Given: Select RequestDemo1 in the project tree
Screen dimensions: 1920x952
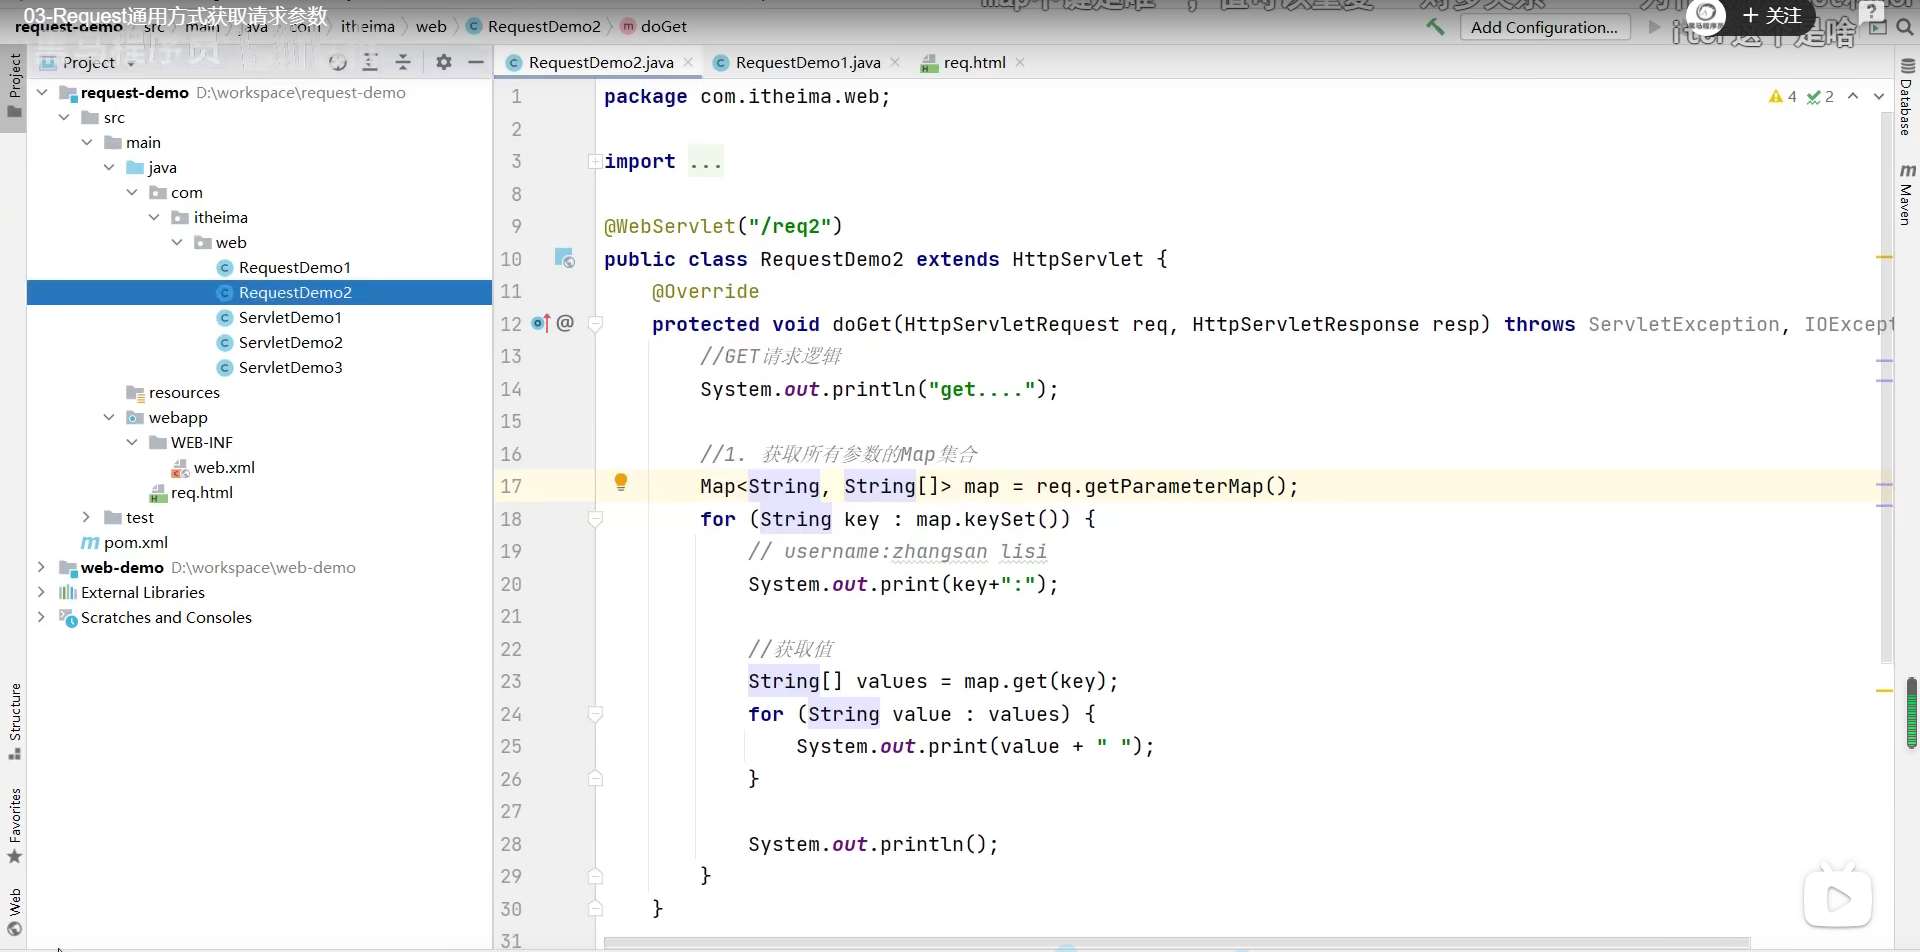Looking at the screenshot, I should pyautogui.click(x=294, y=267).
